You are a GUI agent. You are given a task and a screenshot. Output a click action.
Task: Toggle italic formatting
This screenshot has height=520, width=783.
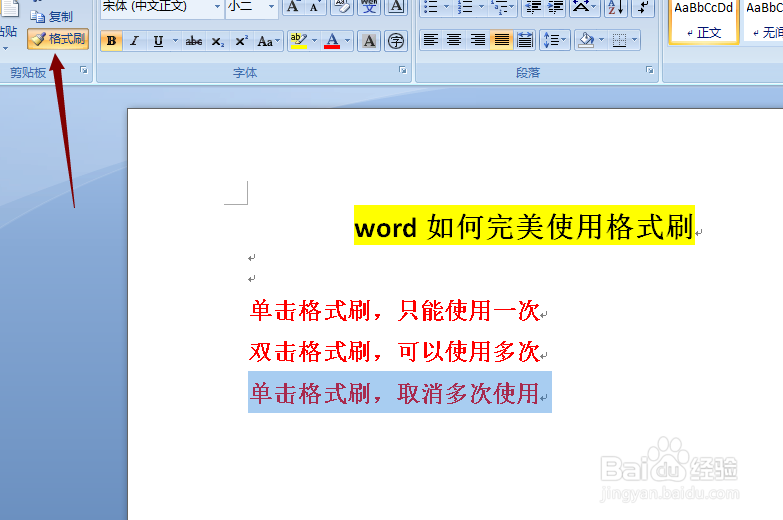coord(134,41)
